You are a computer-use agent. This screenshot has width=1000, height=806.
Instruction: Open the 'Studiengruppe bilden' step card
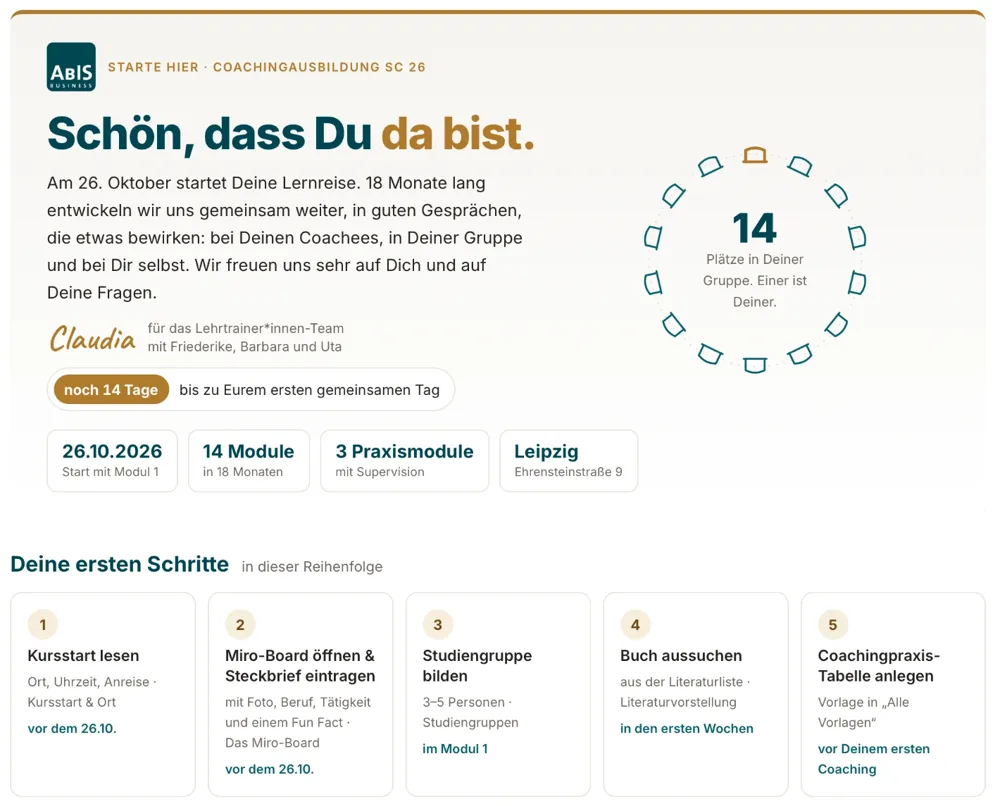[x=498, y=694]
